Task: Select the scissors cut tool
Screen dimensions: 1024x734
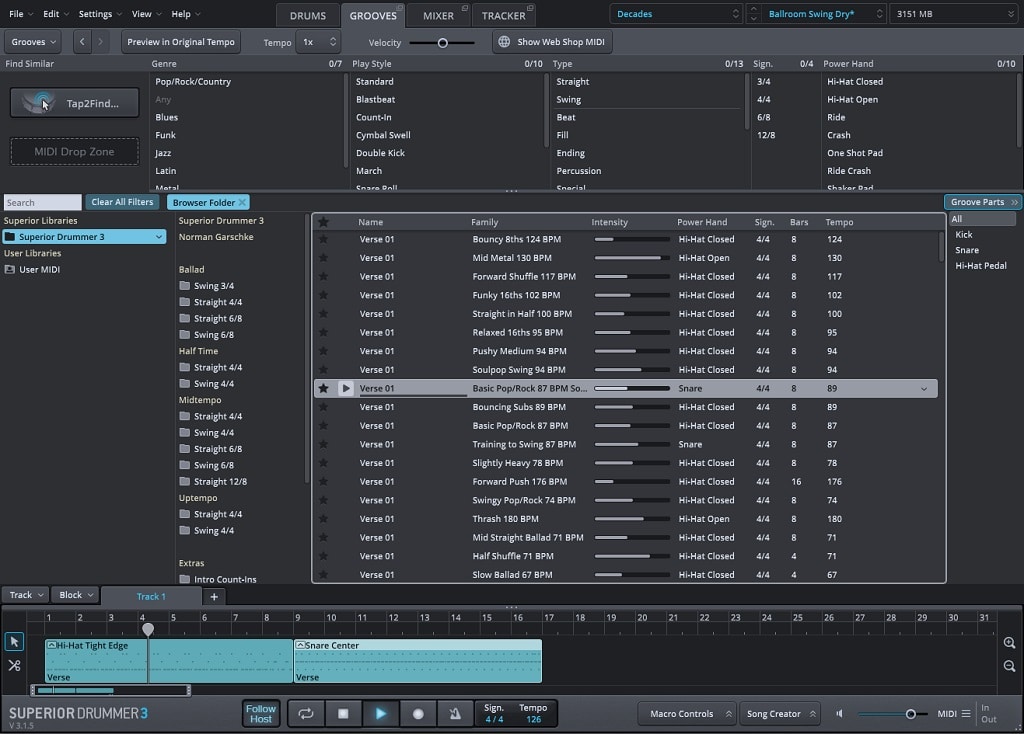Action: click(x=14, y=665)
